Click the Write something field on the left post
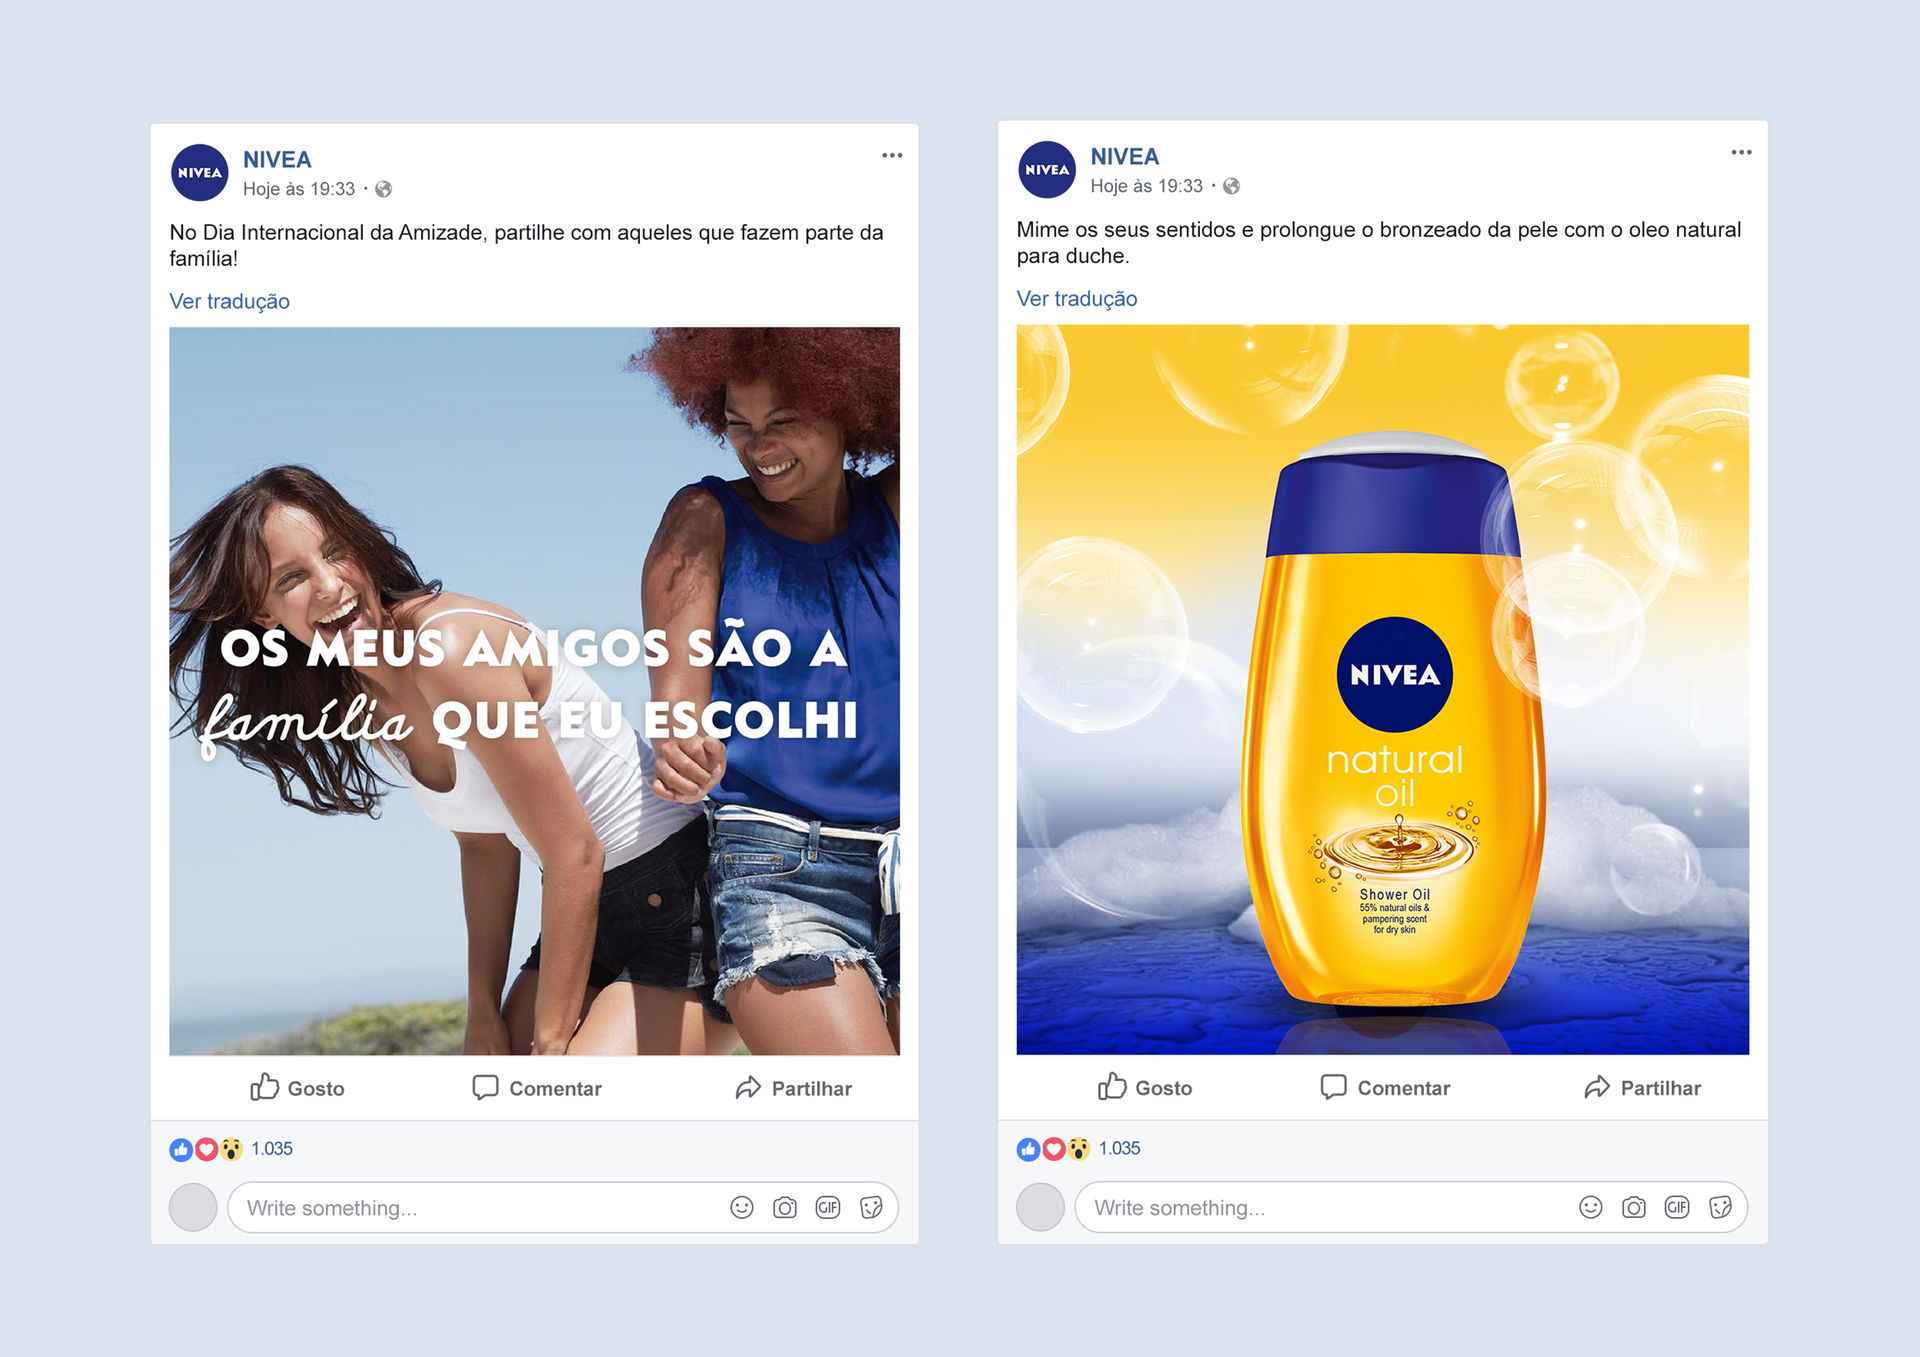 click(x=563, y=1207)
